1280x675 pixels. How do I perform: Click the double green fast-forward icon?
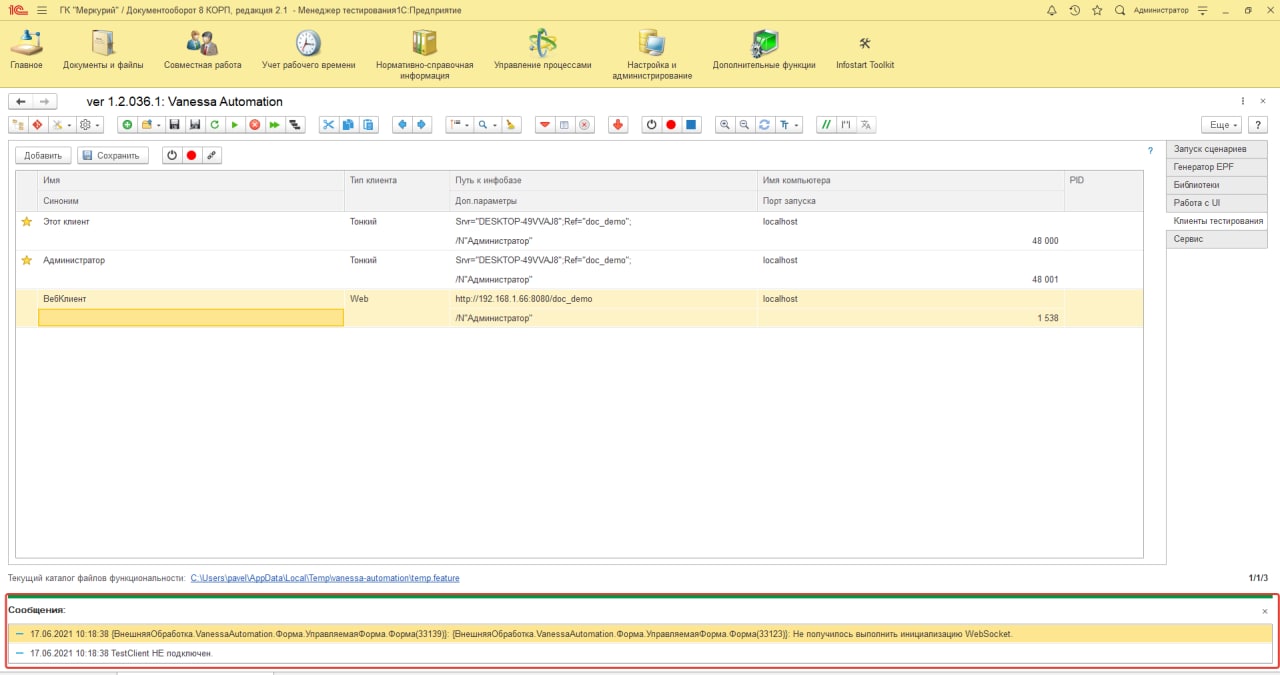tap(274, 125)
